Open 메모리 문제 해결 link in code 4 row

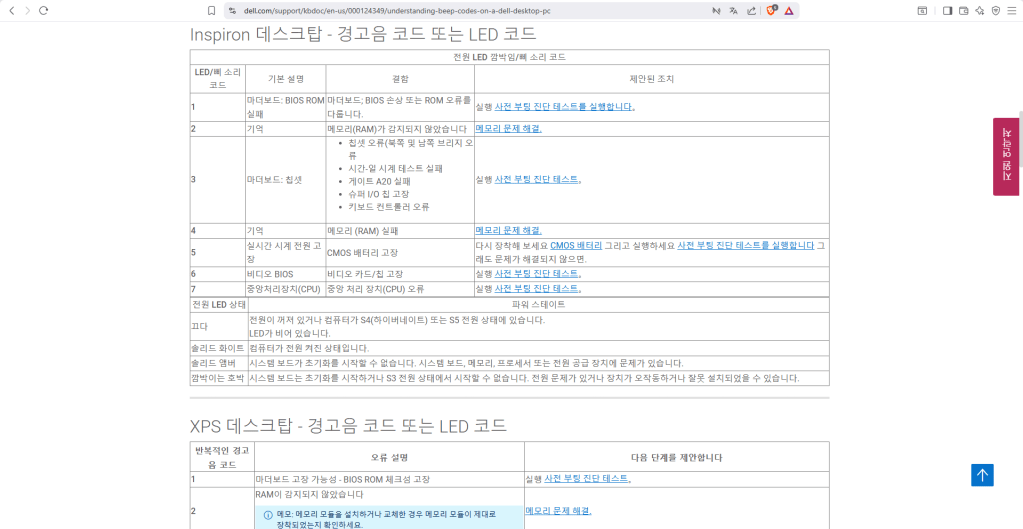click(508, 230)
